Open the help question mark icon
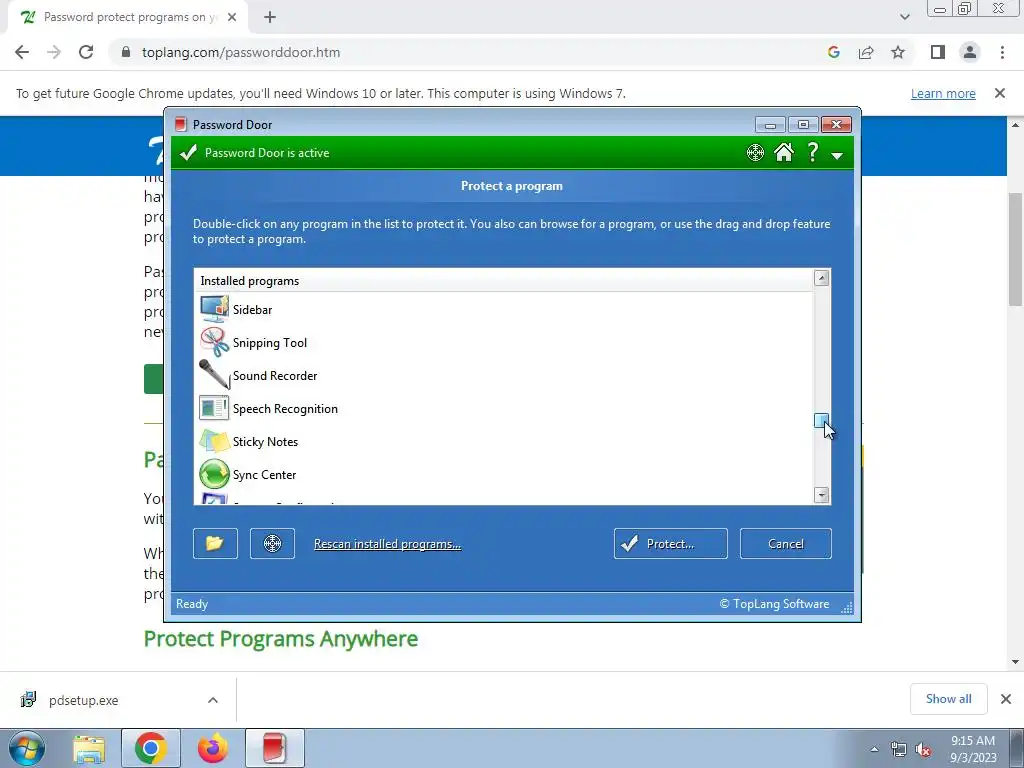Image resolution: width=1024 pixels, height=768 pixels. 812,152
